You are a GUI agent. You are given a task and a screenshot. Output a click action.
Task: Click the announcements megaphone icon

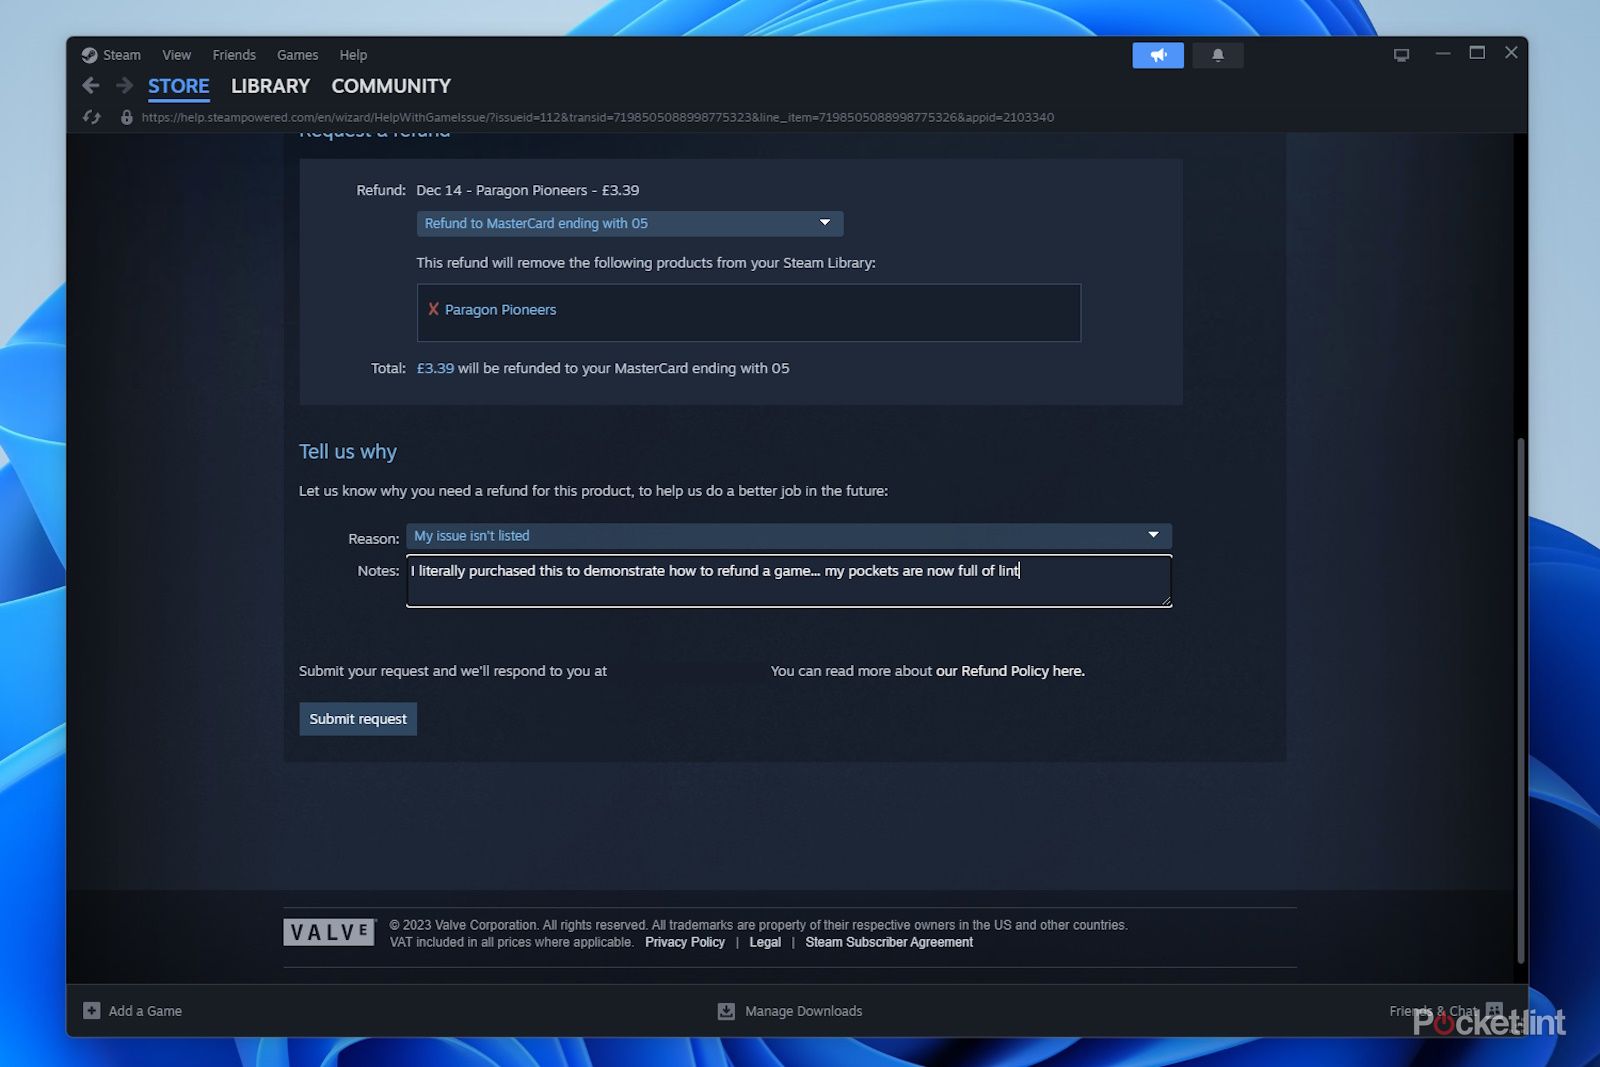(1157, 56)
